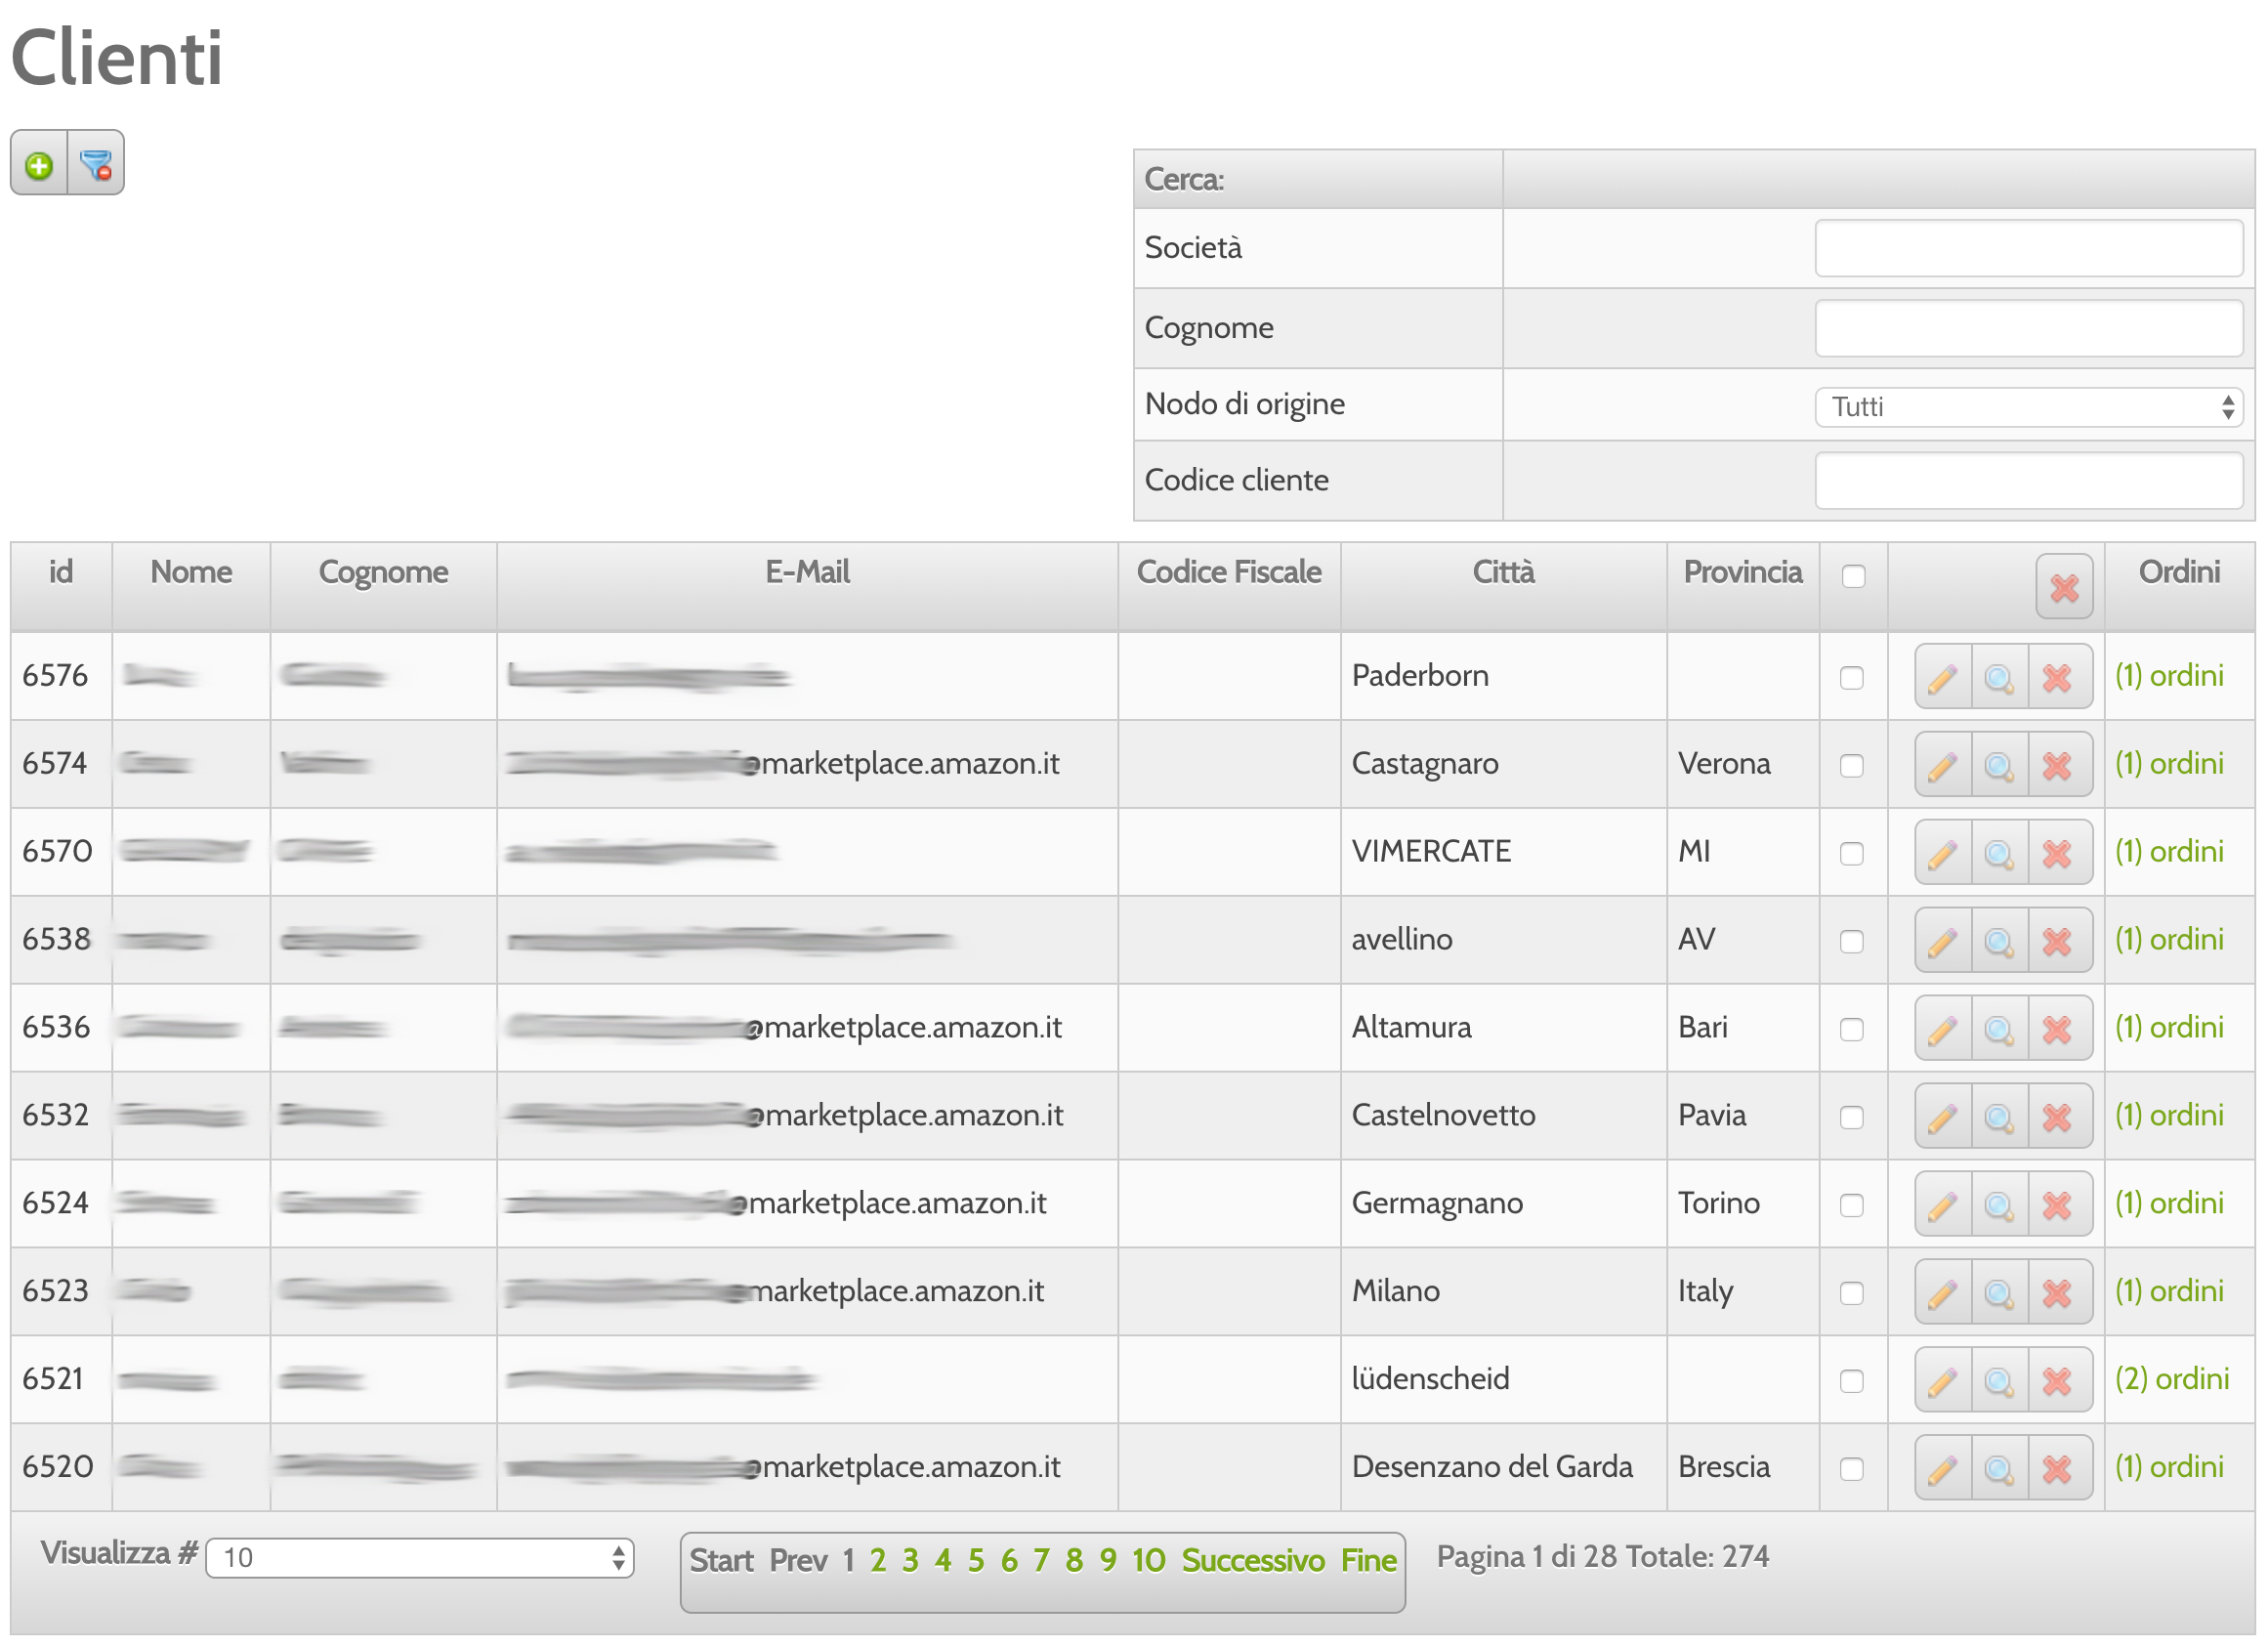The height and width of the screenshot is (1647, 2268).
Task: Delete selected clients via the header X icon
Action: [2064, 587]
